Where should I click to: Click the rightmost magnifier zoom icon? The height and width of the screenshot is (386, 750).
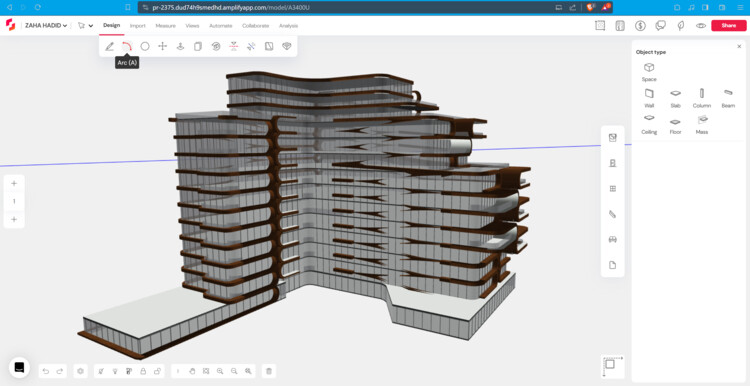pos(248,371)
